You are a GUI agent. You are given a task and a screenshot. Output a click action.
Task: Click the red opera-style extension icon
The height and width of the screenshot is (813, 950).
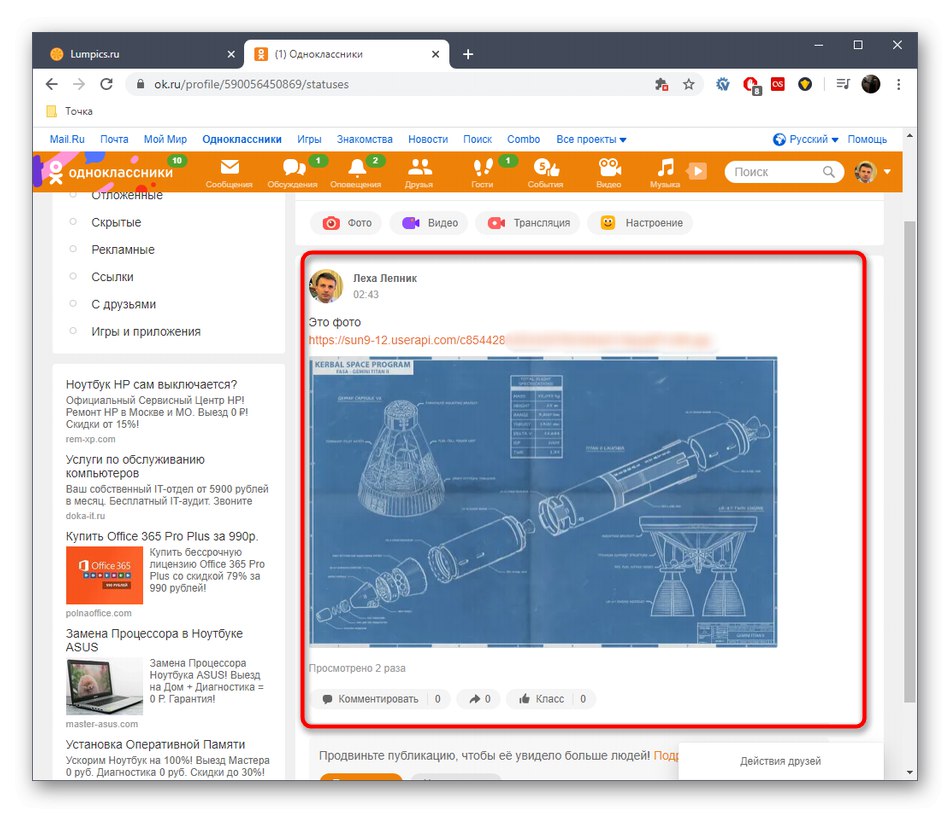pos(751,85)
